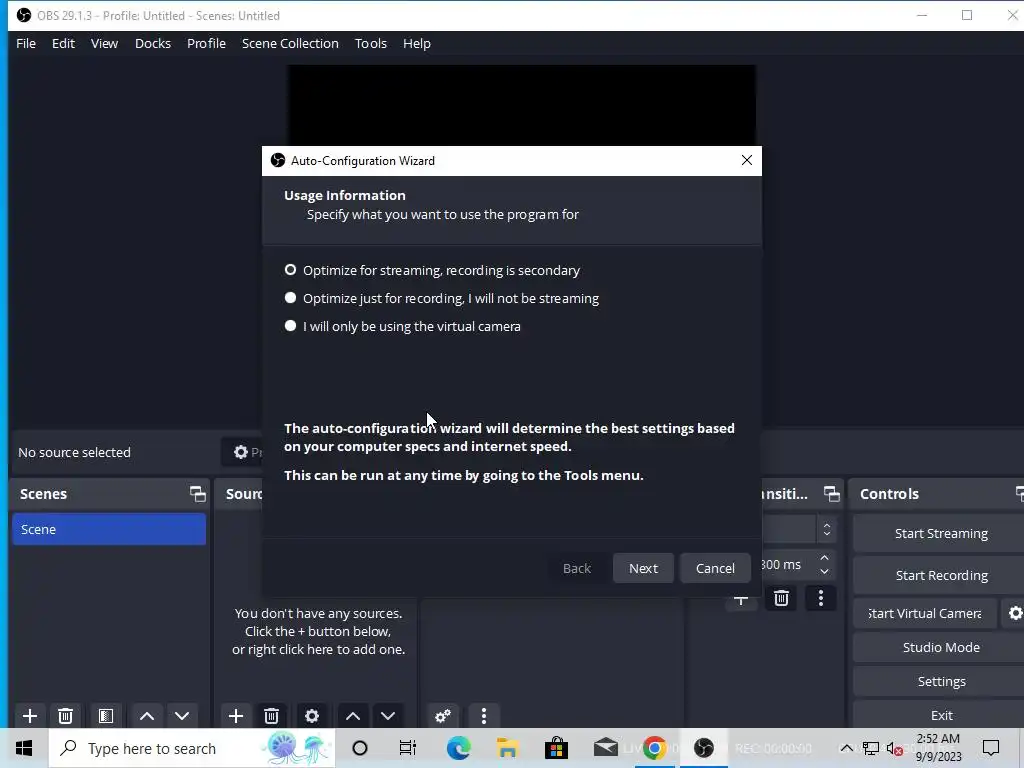
Task: Open source properties gear icon
Action: [x=312, y=716]
